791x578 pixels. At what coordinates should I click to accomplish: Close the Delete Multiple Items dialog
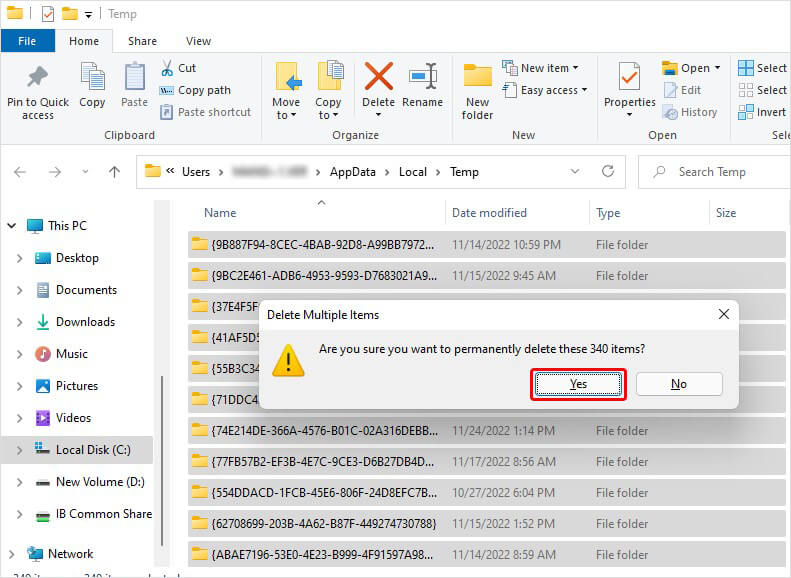[724, 314]
